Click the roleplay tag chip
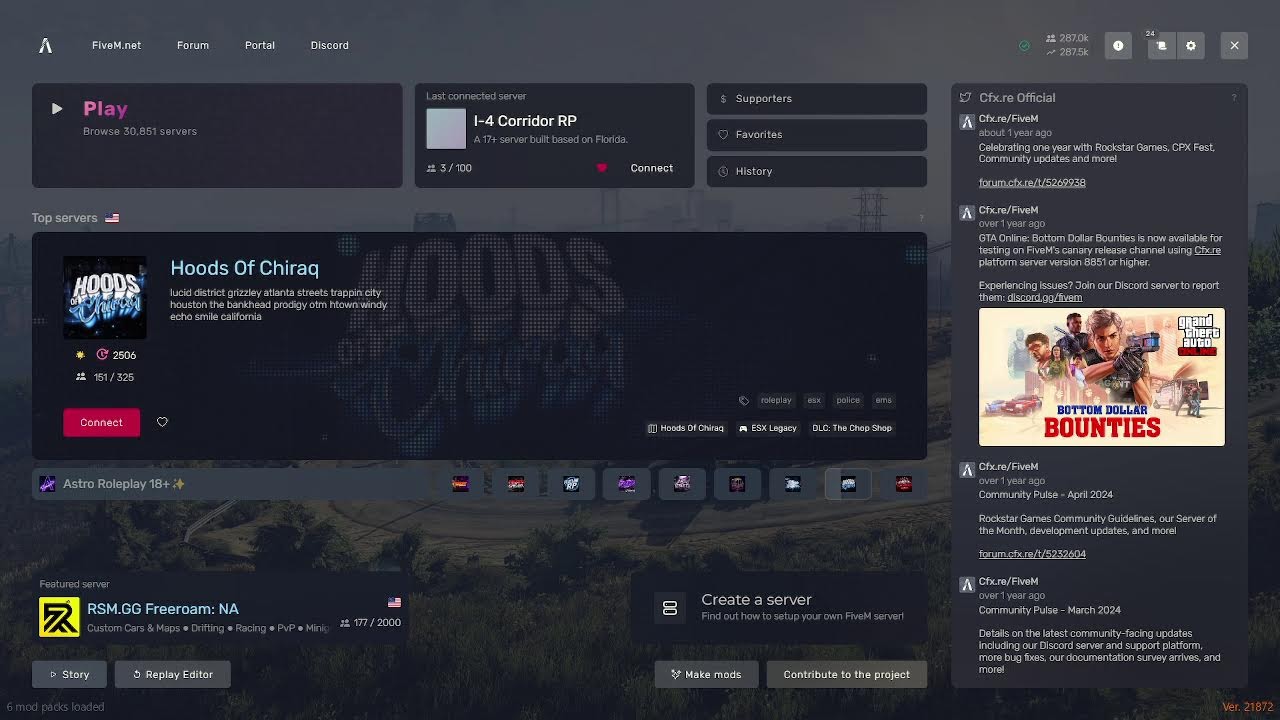The height and width of the screenshot is (720, 1280). (x=776, y=400)
